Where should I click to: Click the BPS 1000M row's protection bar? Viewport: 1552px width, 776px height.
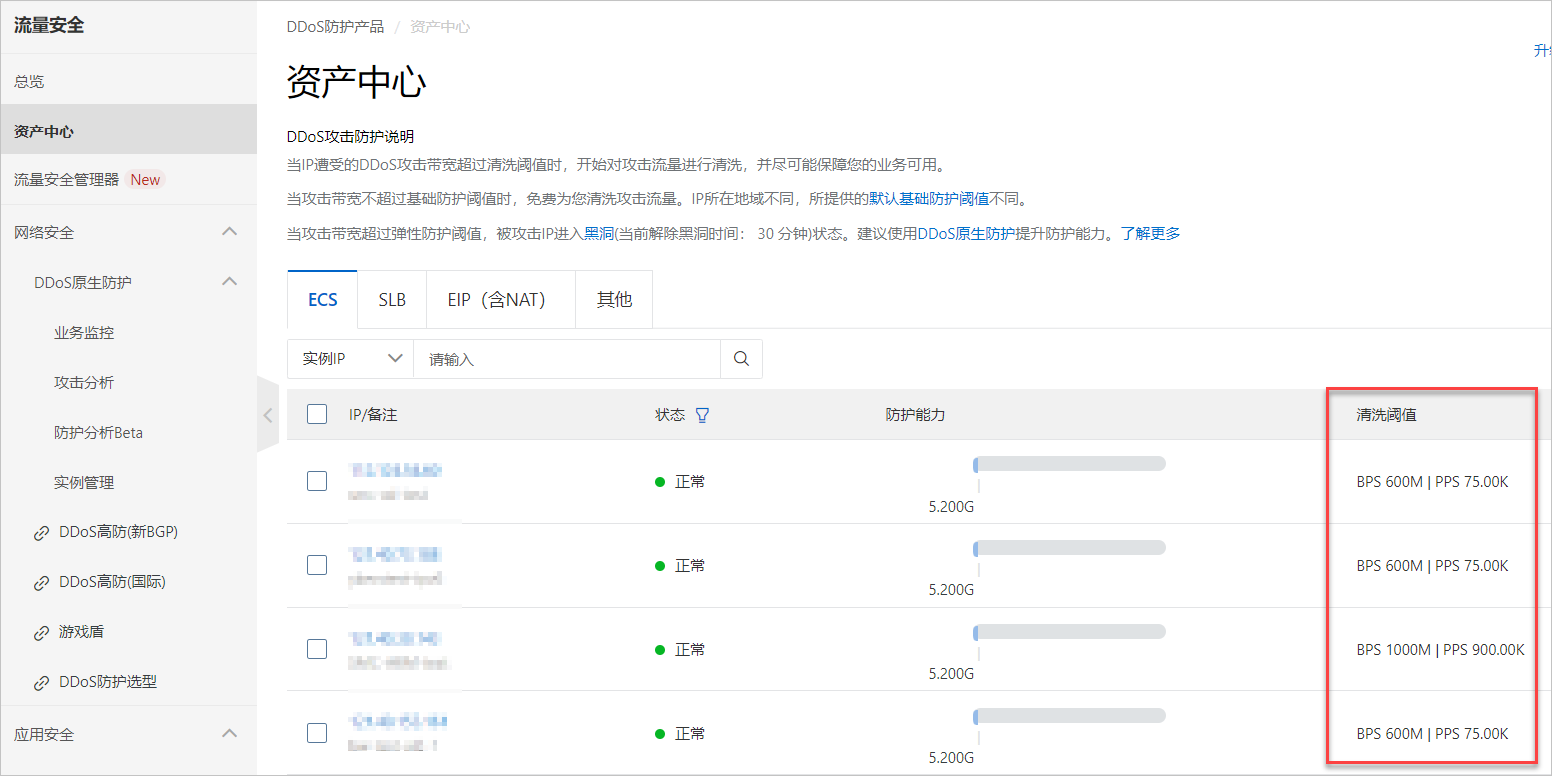click(1069, 632)
